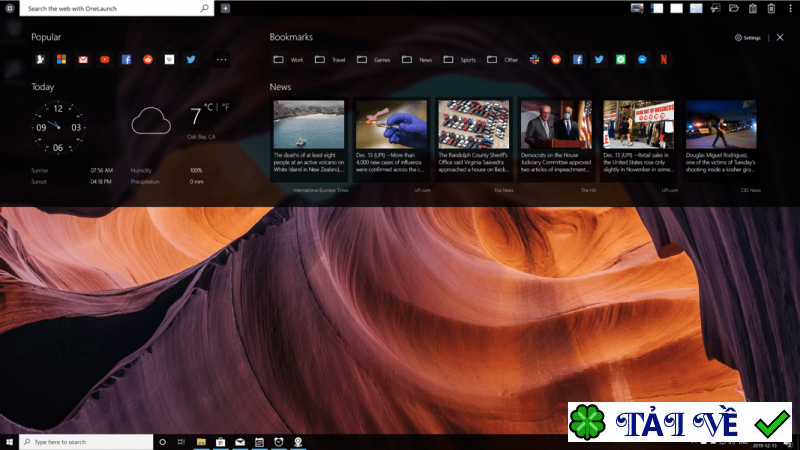The height and width of the screenshot is (450, 800).
Task: Open the Sports bookmarks folder
Action: click(x=459, y=60)
